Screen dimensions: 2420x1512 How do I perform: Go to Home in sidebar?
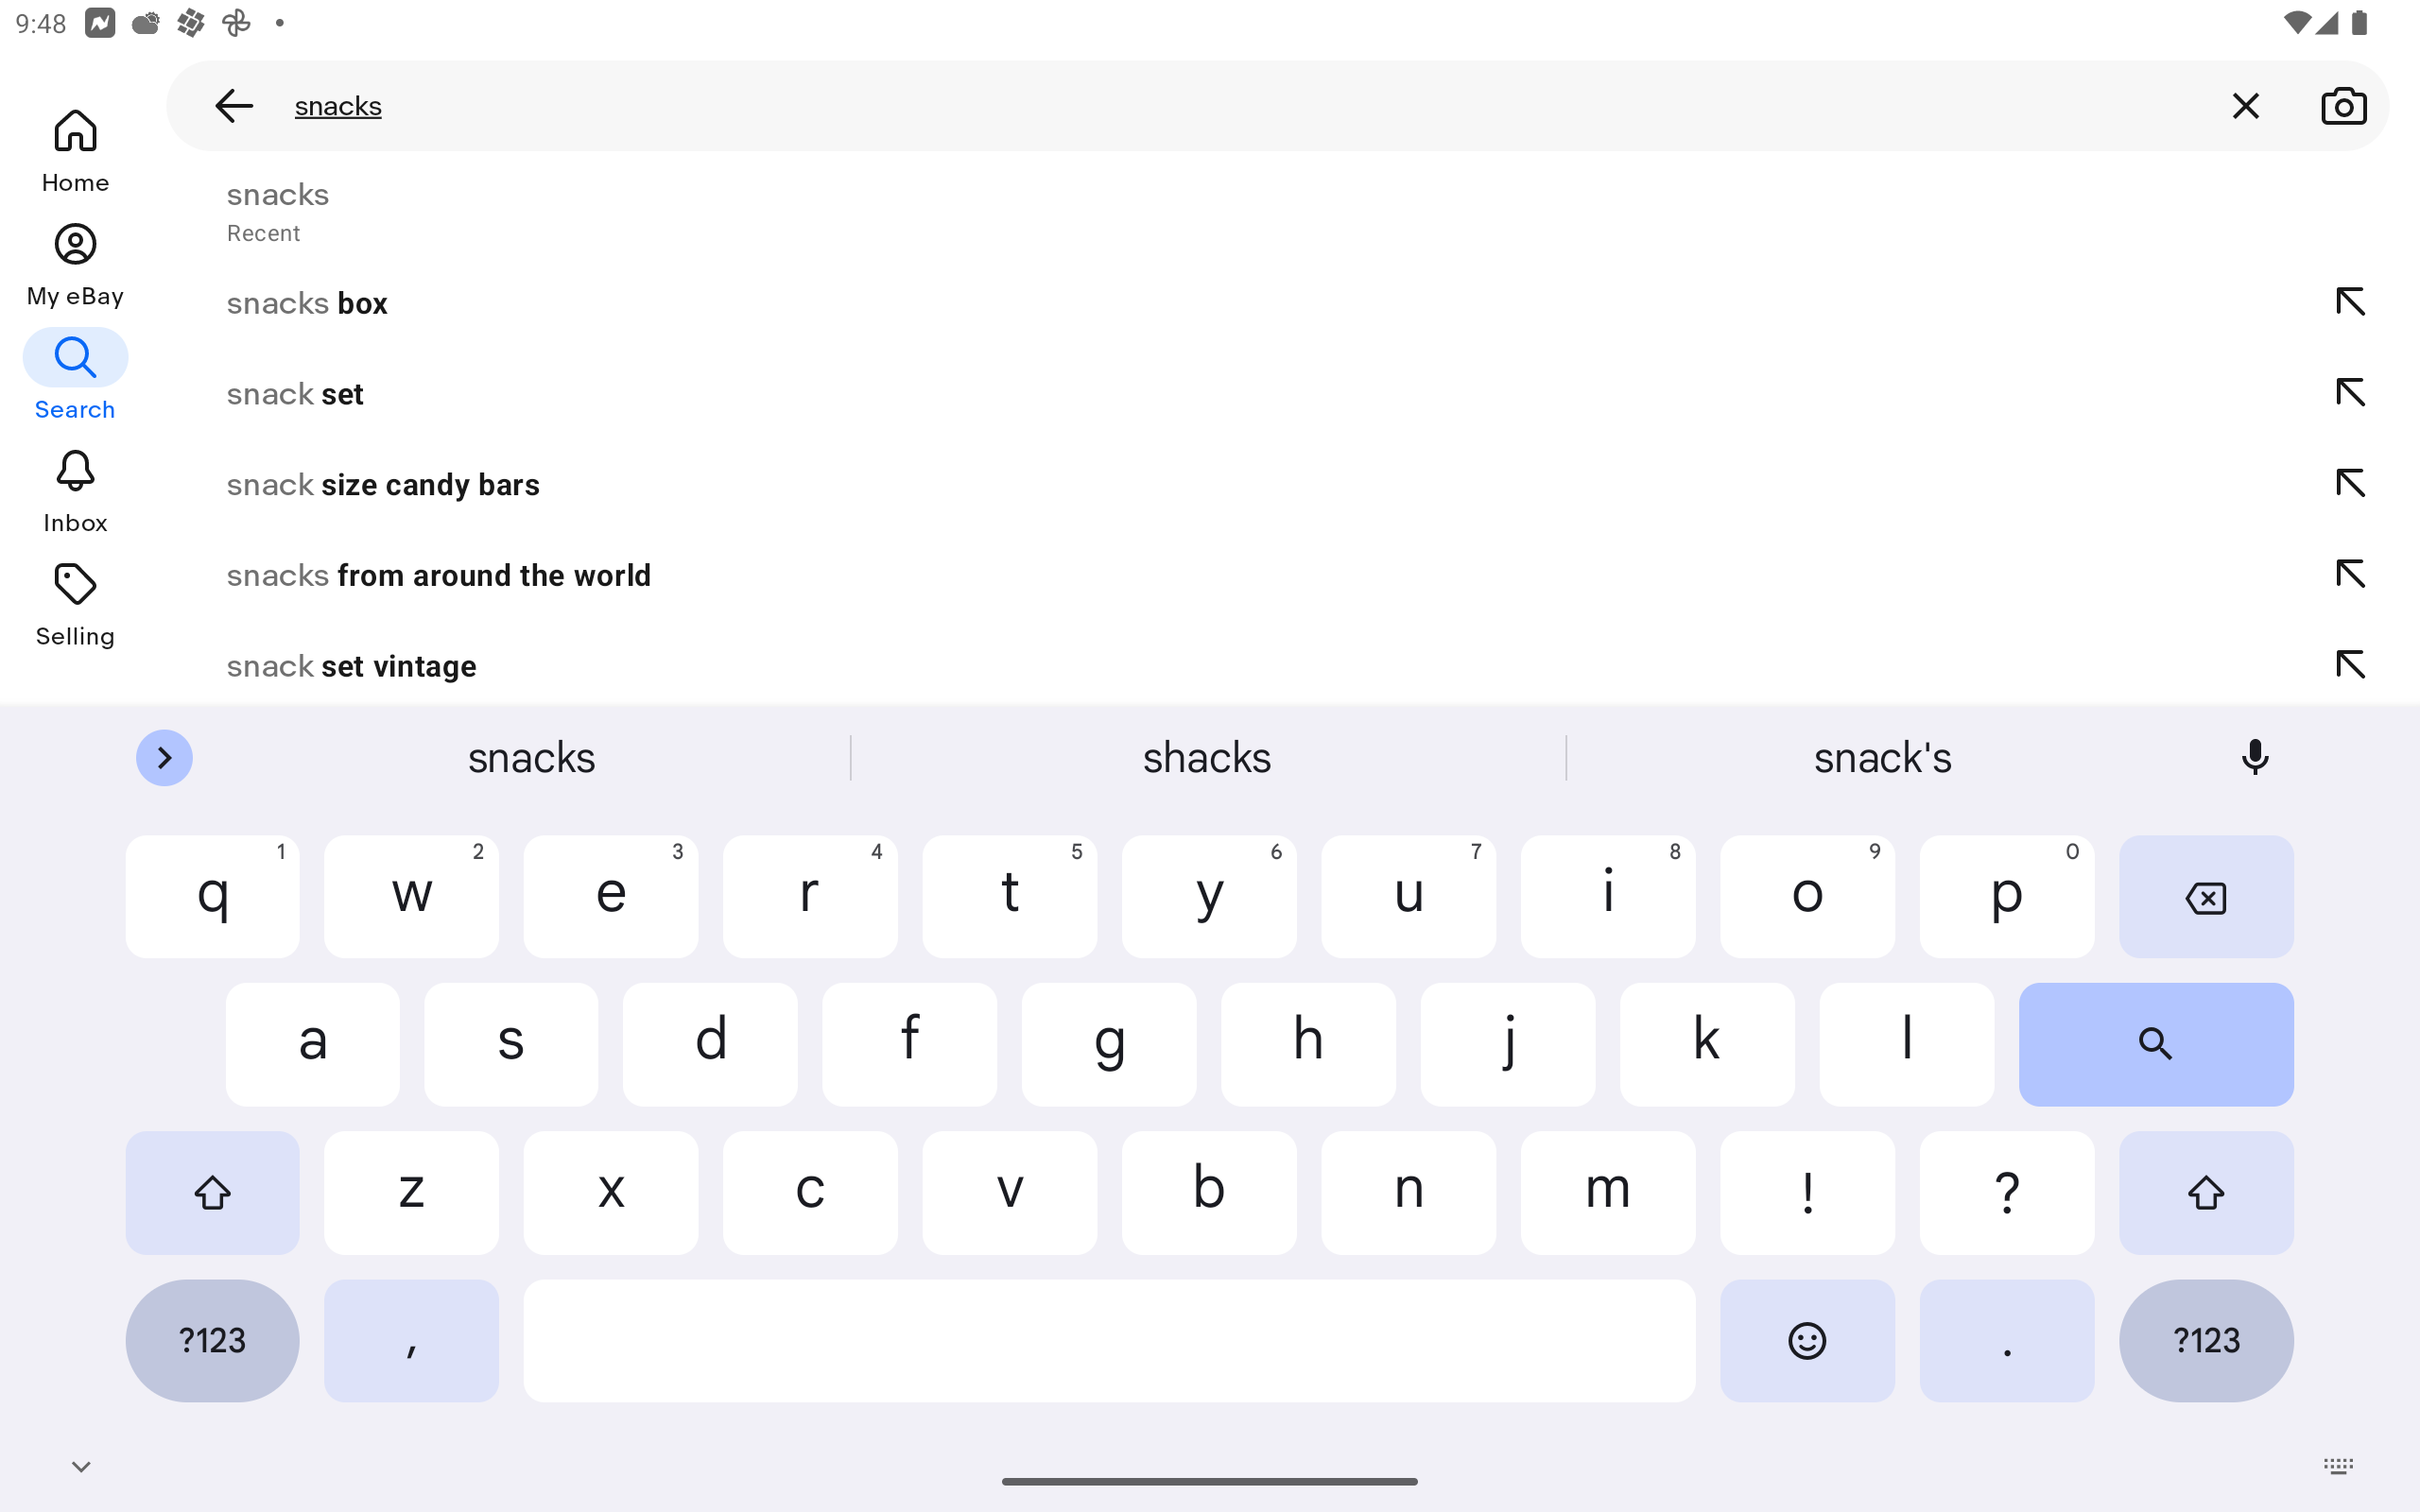75,150
